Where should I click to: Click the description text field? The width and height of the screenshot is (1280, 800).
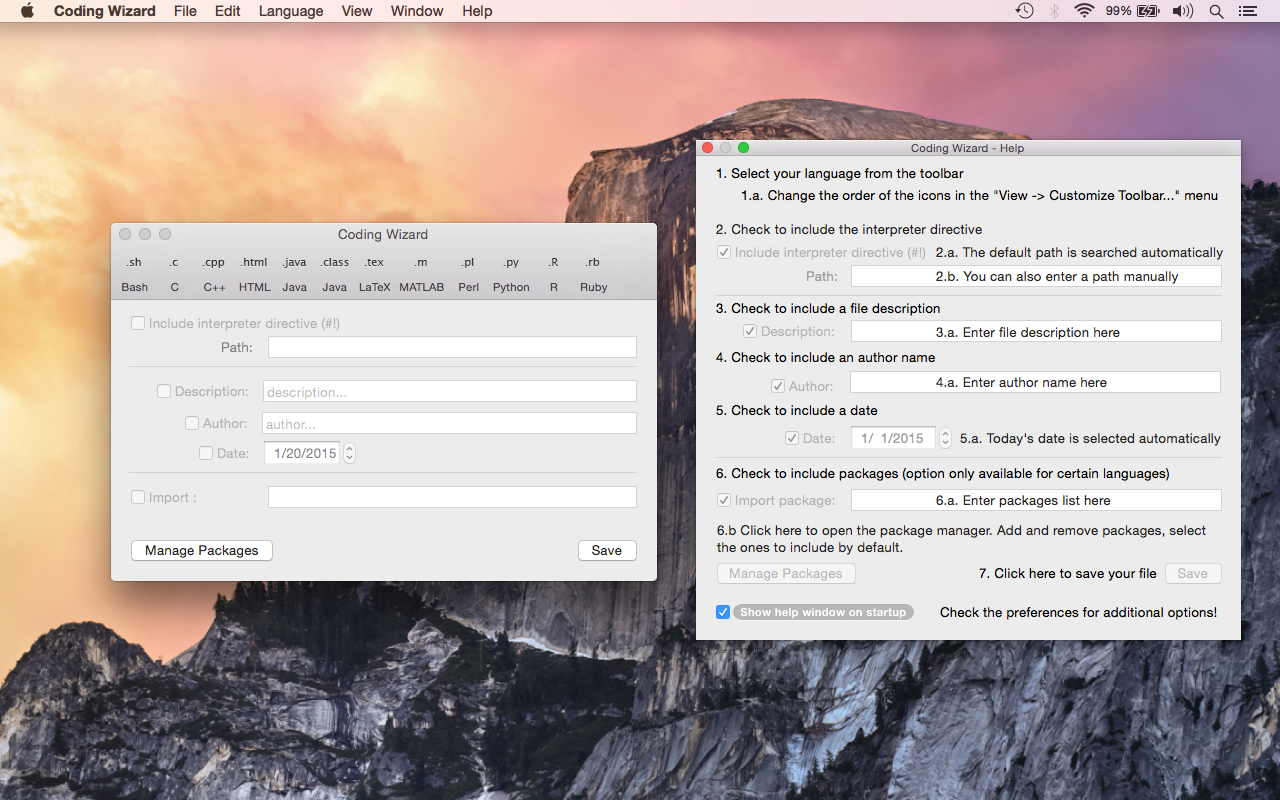pos(449,391)
